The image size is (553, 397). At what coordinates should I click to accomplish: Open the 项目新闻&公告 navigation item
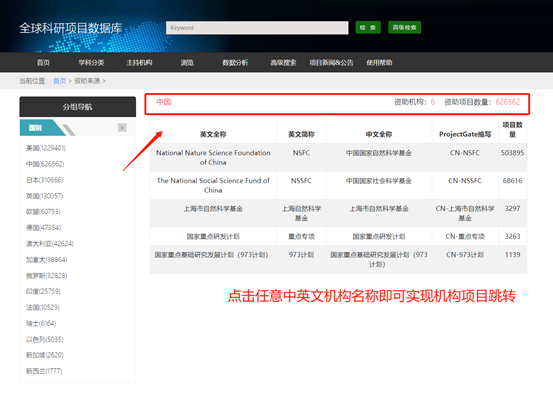click(x=331, y=63)
